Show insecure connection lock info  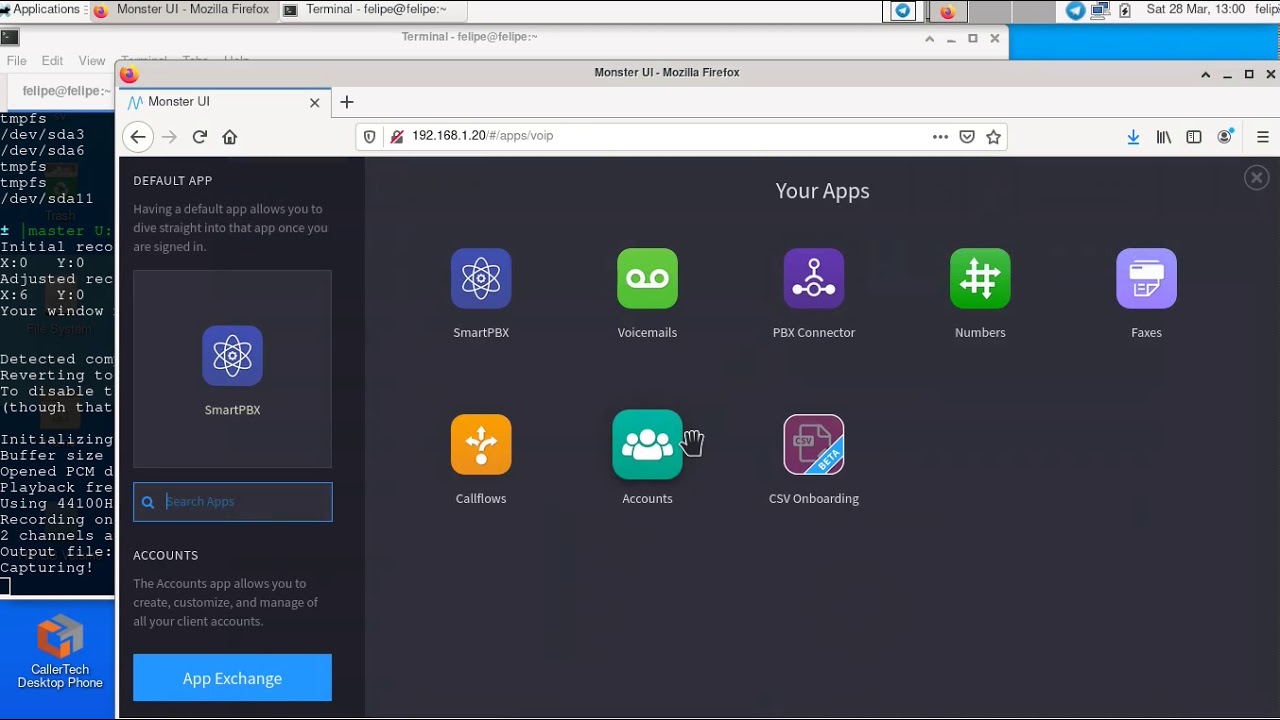tap(396, 137)
